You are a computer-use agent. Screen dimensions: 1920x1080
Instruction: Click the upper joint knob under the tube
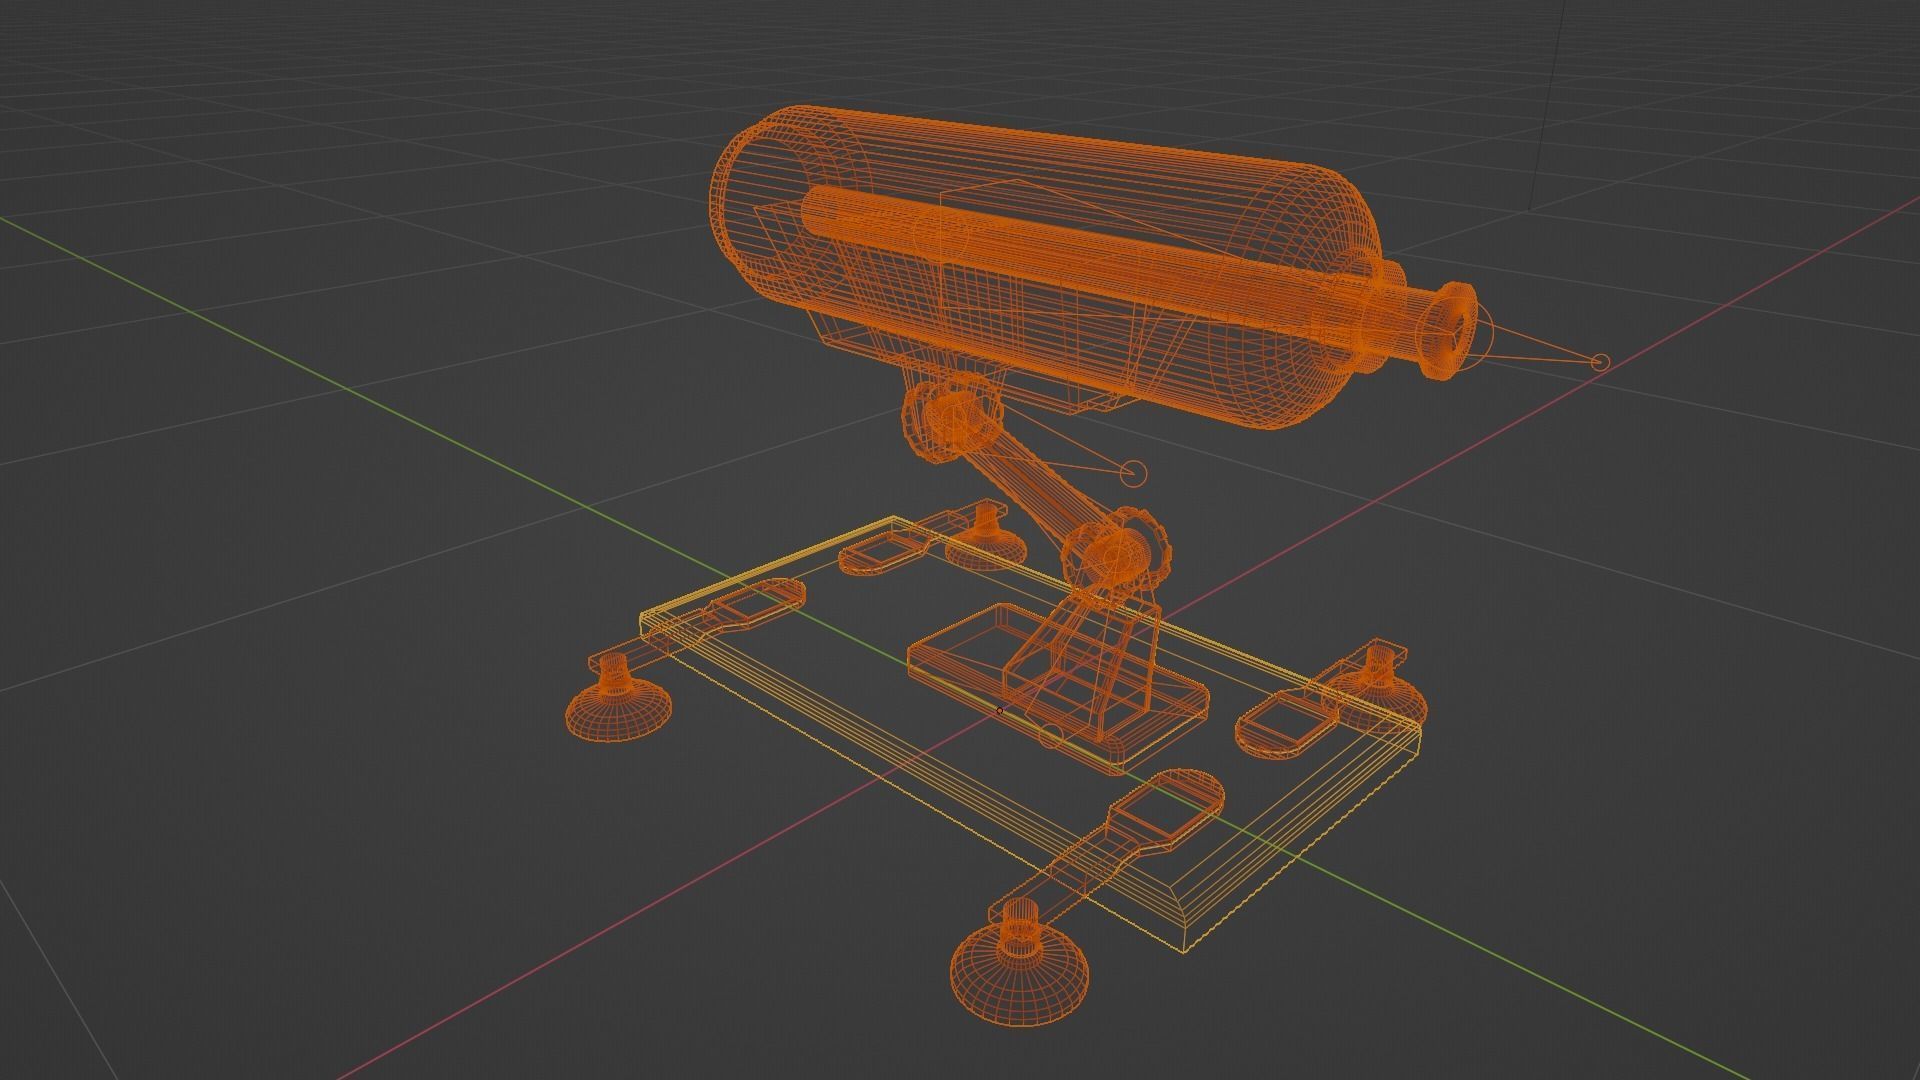pos(950,416)
